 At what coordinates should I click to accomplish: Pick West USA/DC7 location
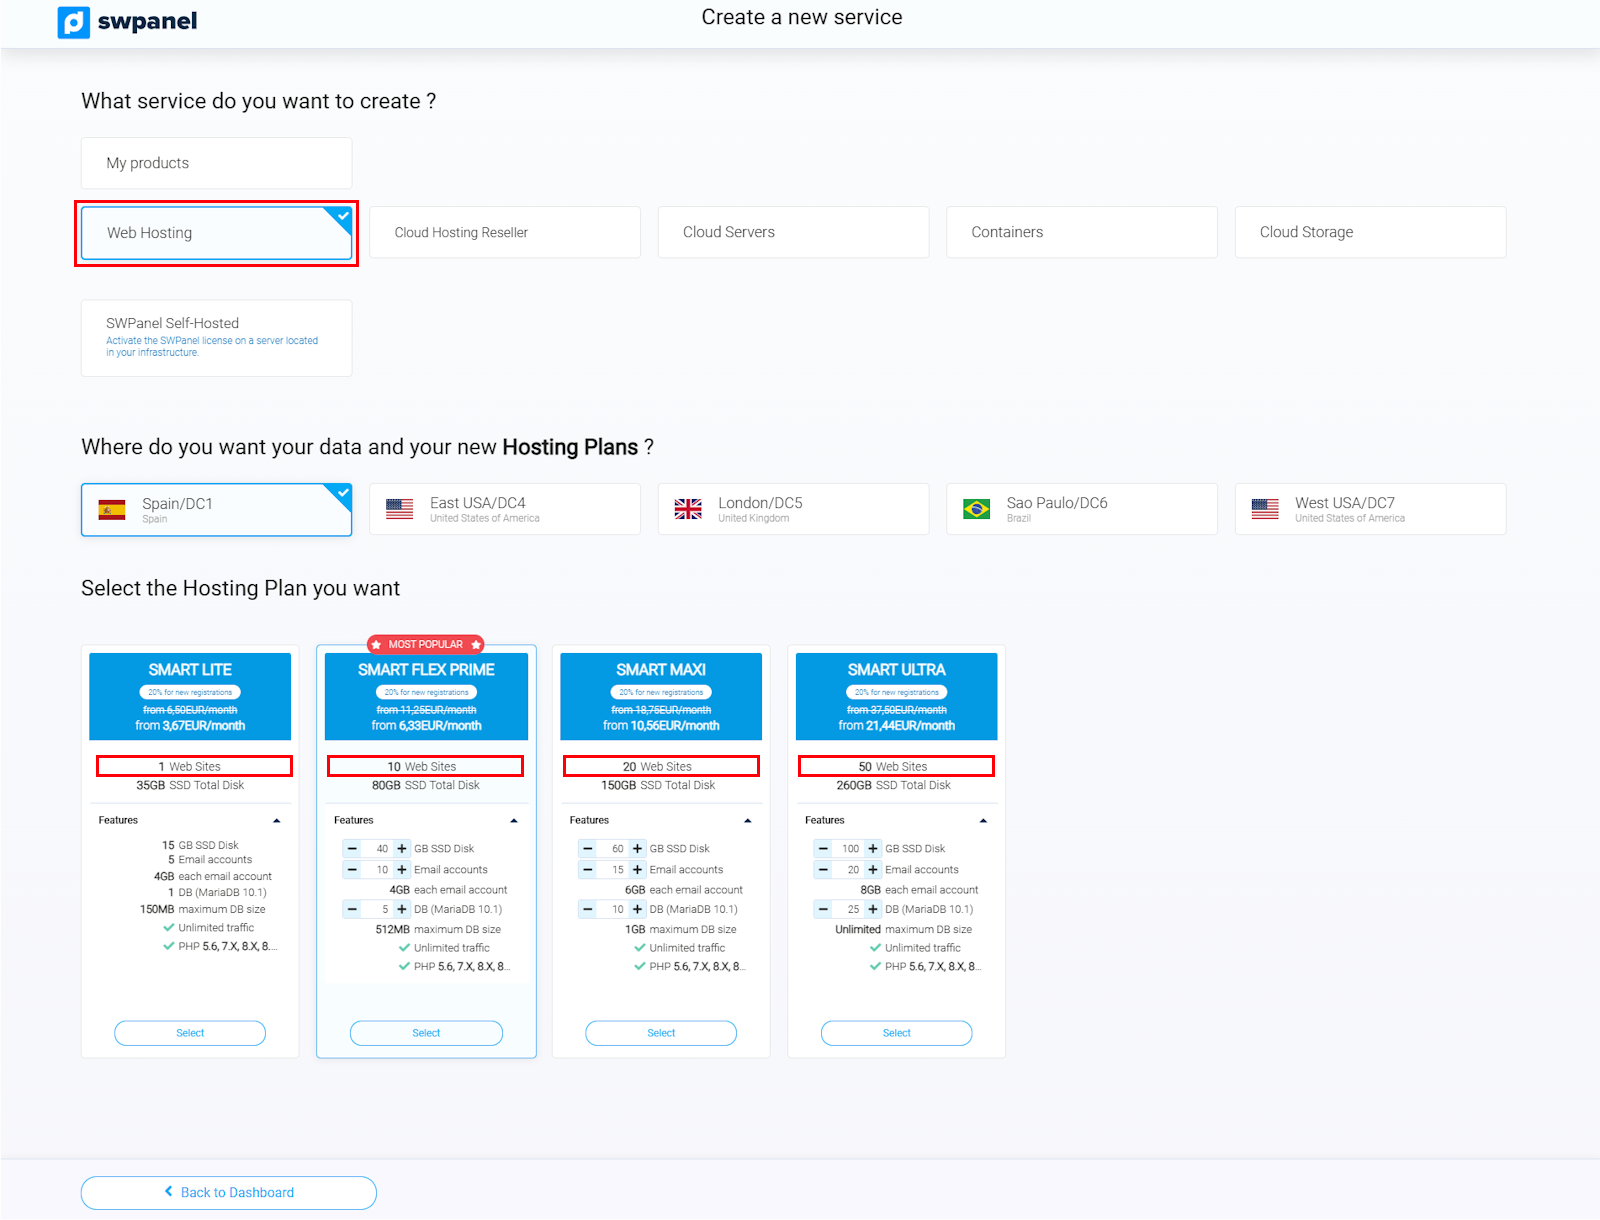[1370, 509]
